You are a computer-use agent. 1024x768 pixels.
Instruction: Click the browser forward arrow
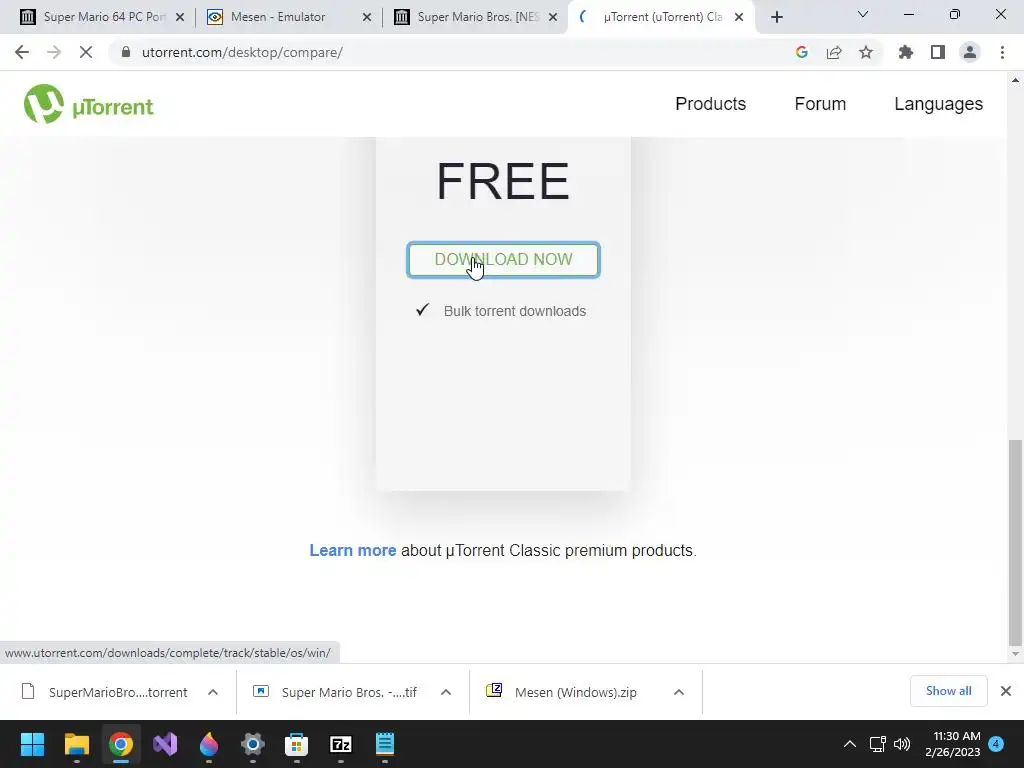(54, 52)
